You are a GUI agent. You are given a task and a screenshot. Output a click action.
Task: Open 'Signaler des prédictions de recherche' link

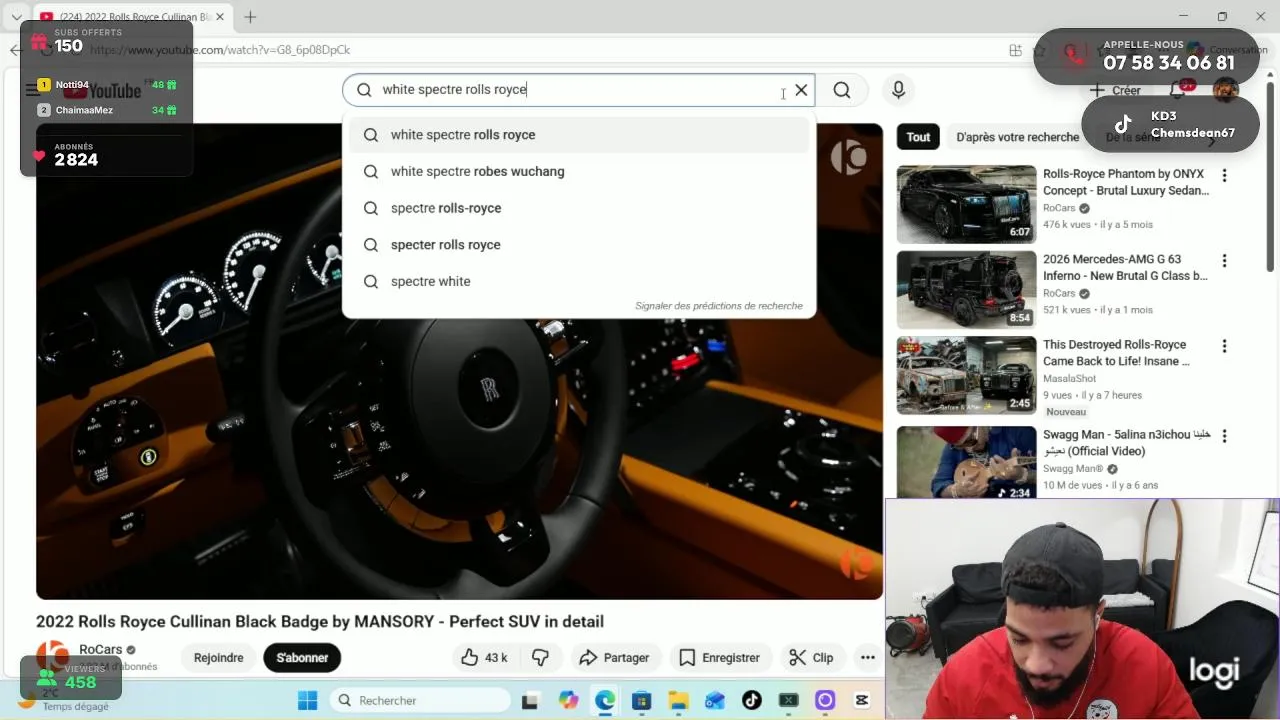click(x=719, y=306)
